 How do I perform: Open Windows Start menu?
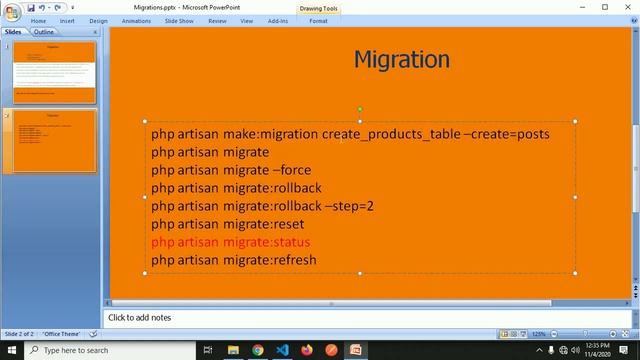tap(12, 350)
